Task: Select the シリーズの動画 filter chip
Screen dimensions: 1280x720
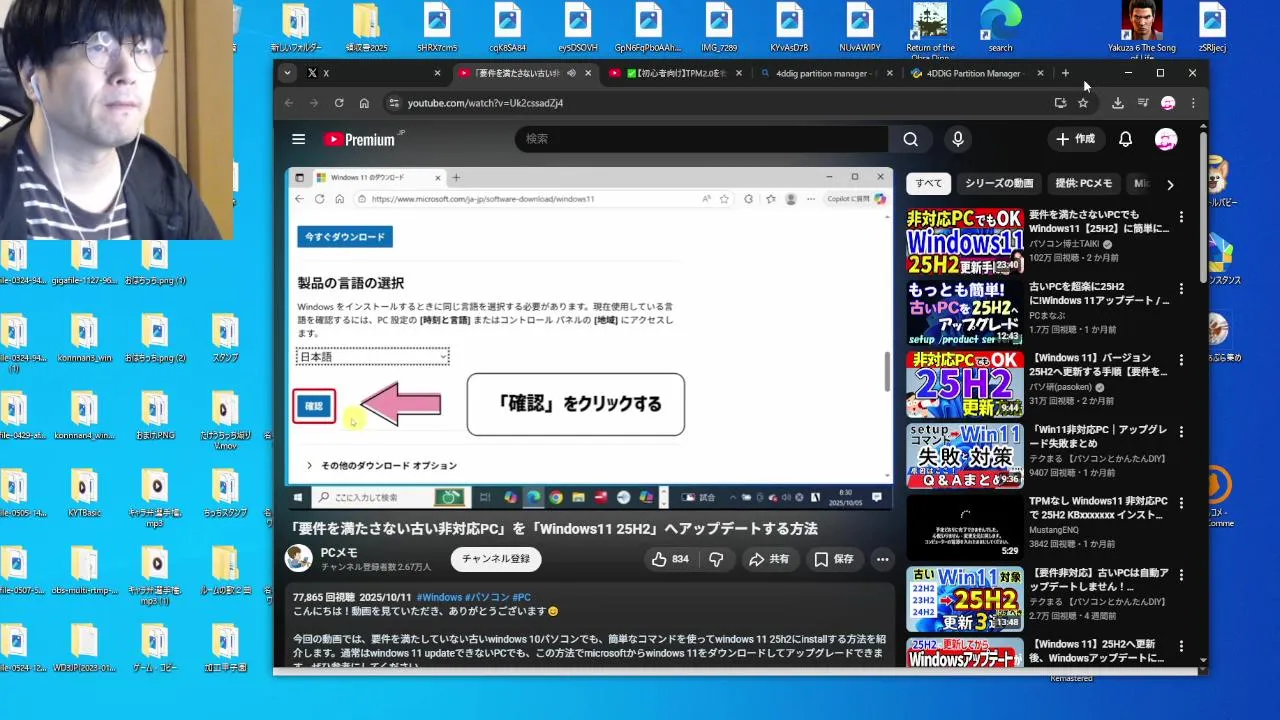Action: [x=999, y=184]
